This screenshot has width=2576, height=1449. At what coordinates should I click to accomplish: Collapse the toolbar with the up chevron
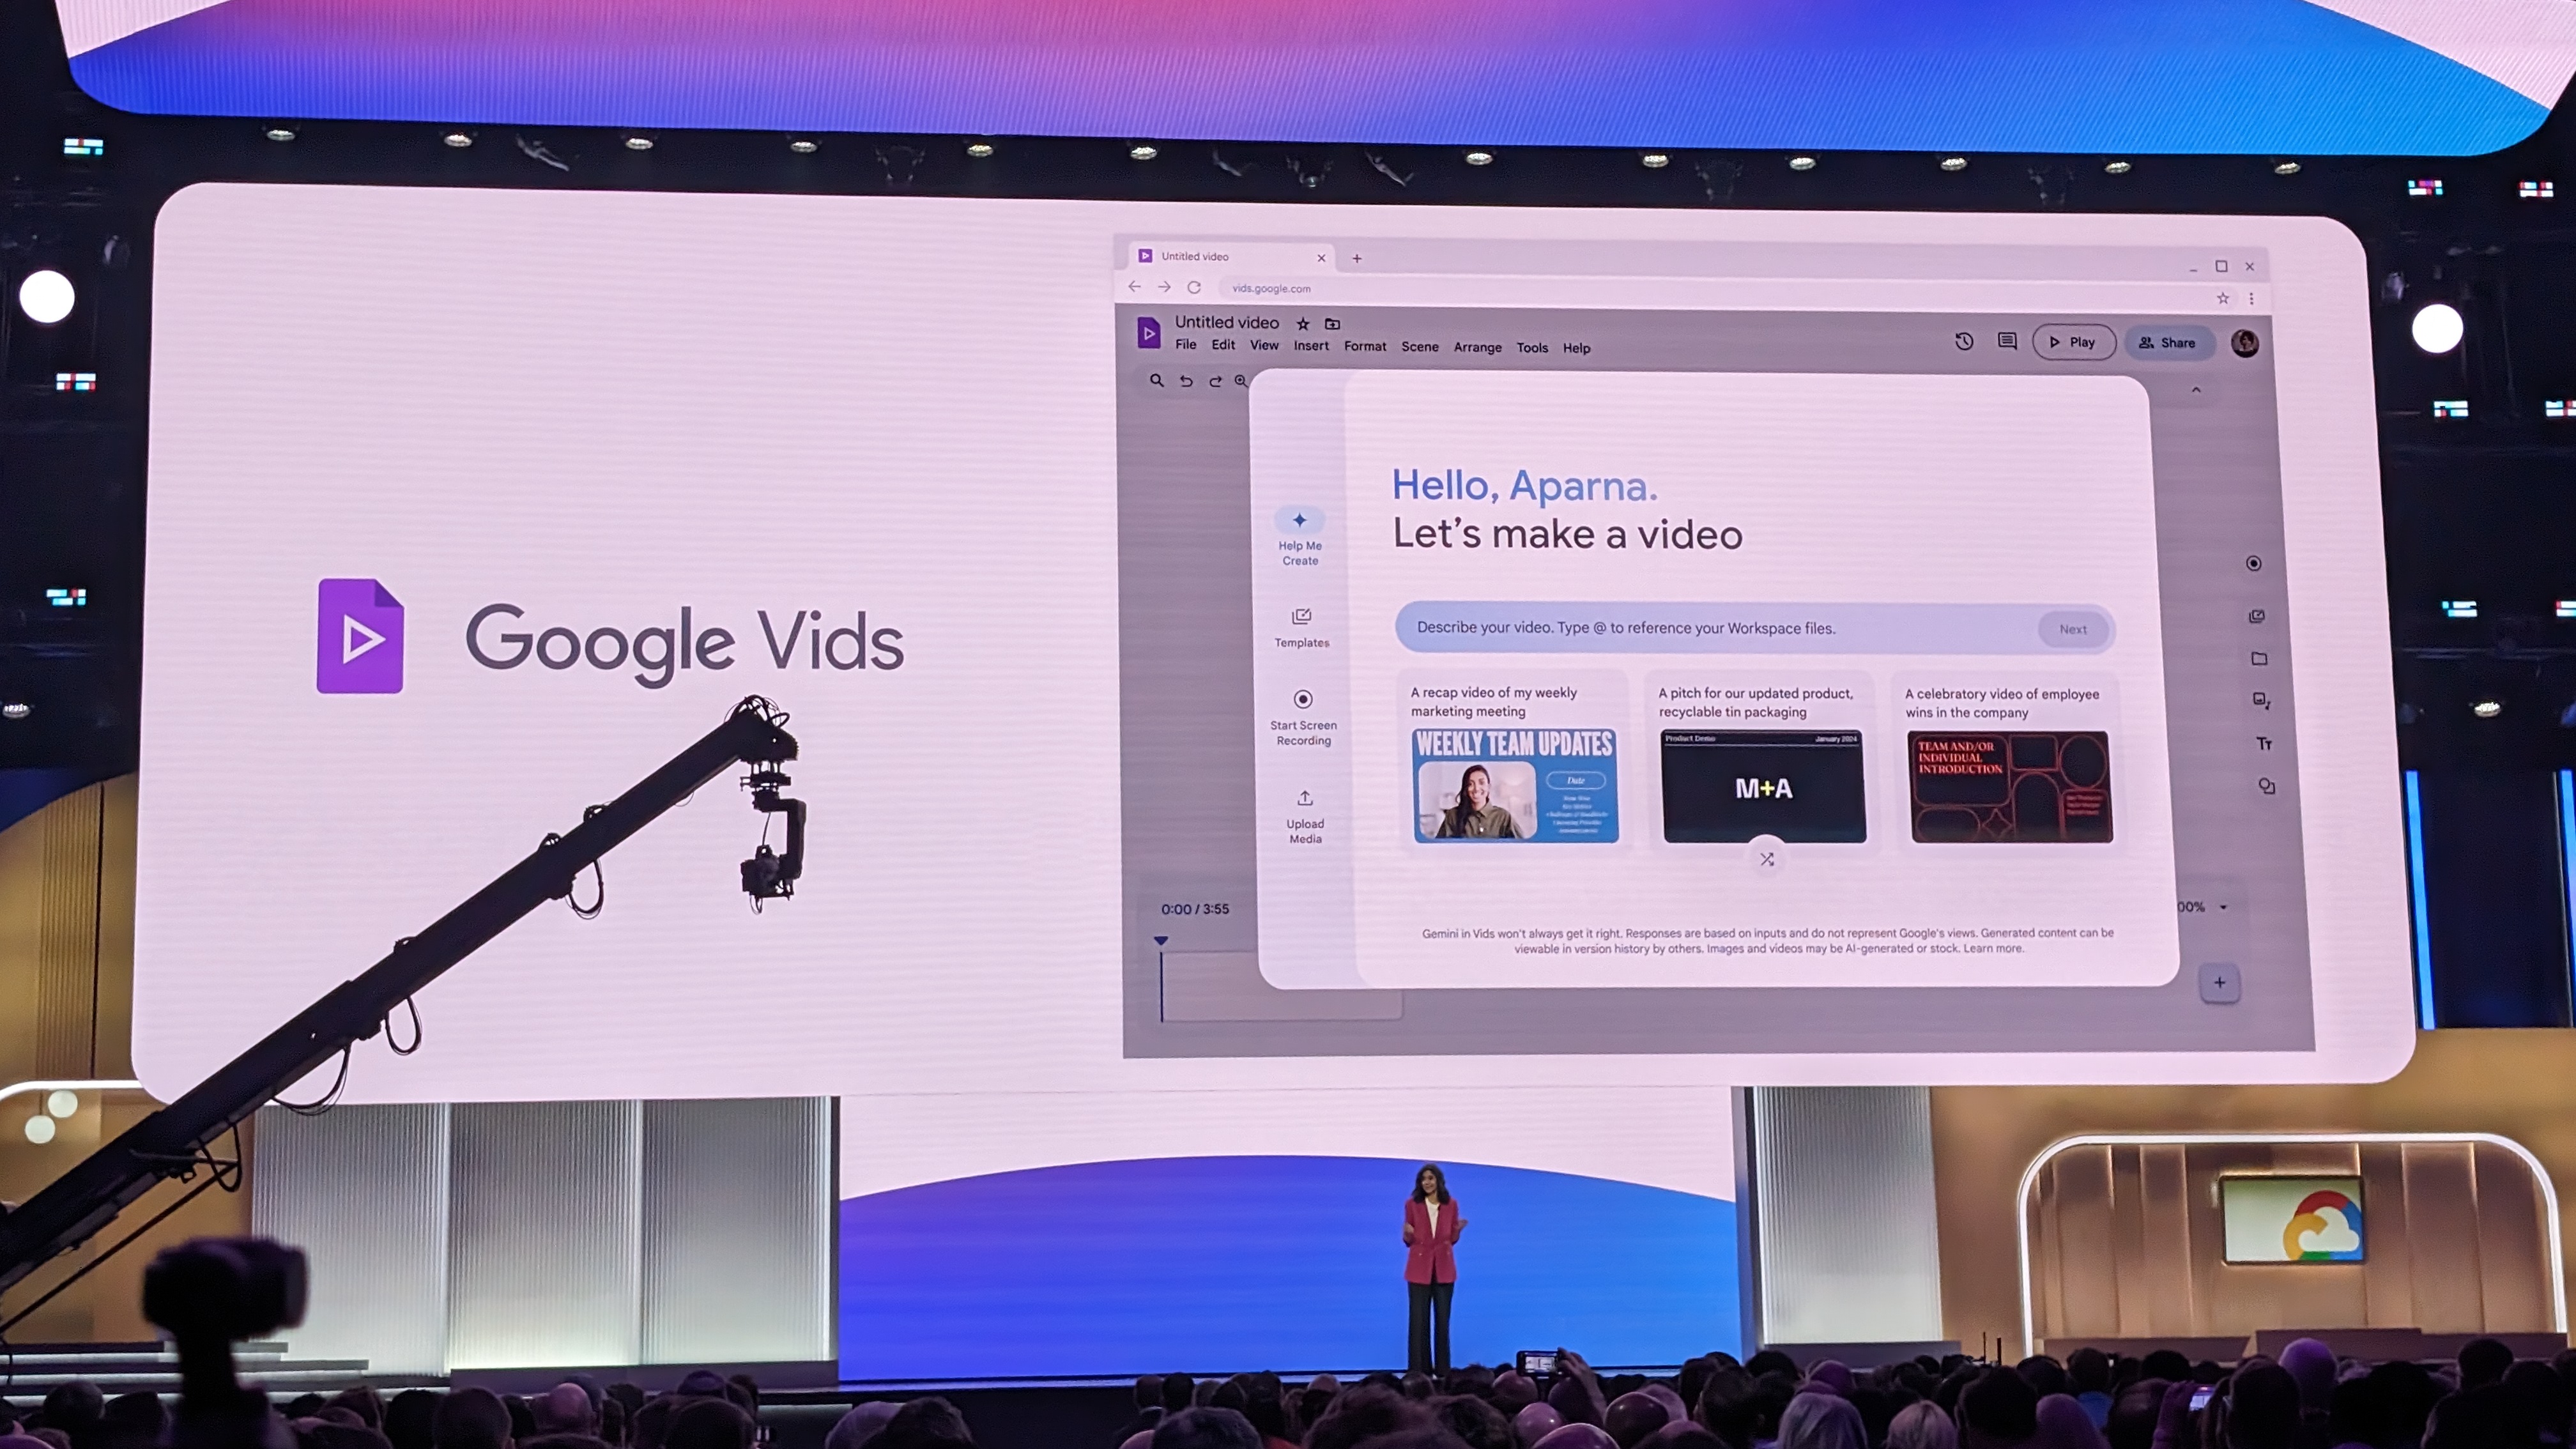tap(2196, 389)
